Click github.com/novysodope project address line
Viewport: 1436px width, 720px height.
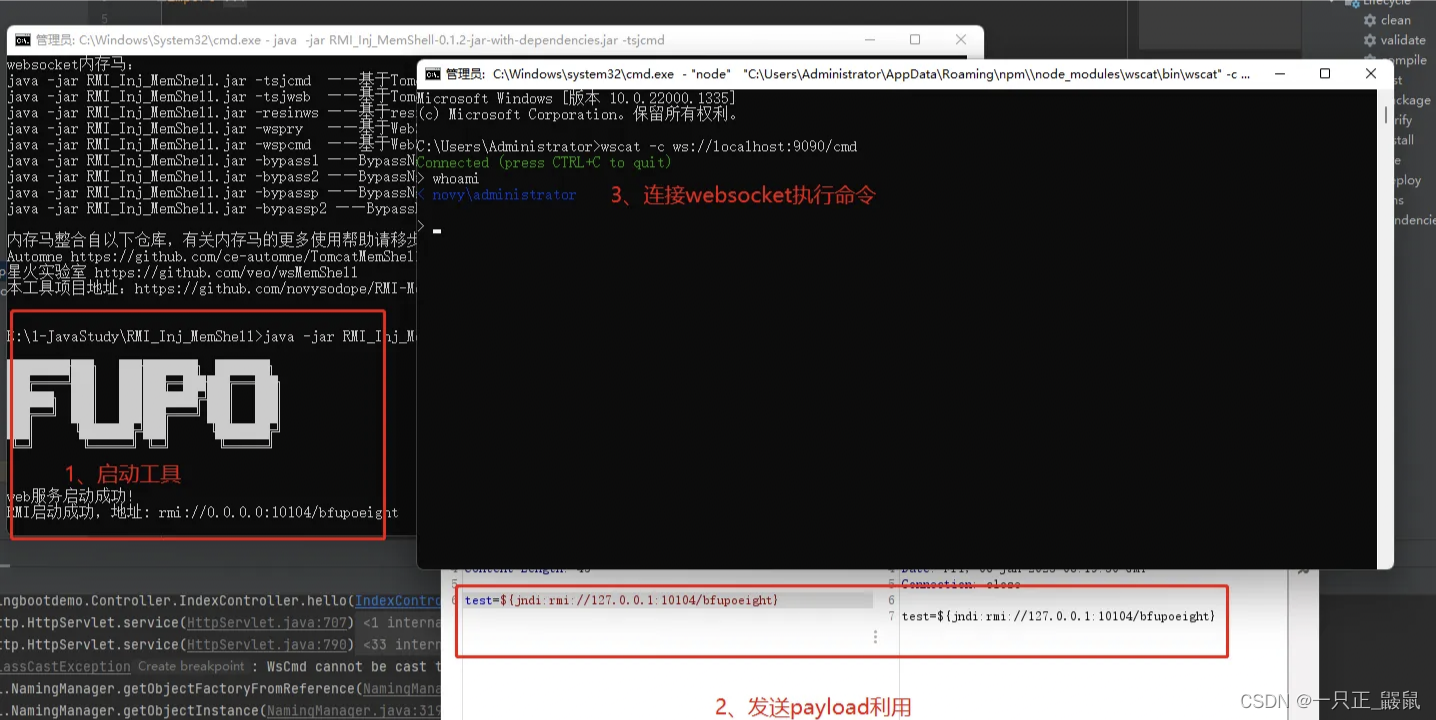tap(211, 288)
